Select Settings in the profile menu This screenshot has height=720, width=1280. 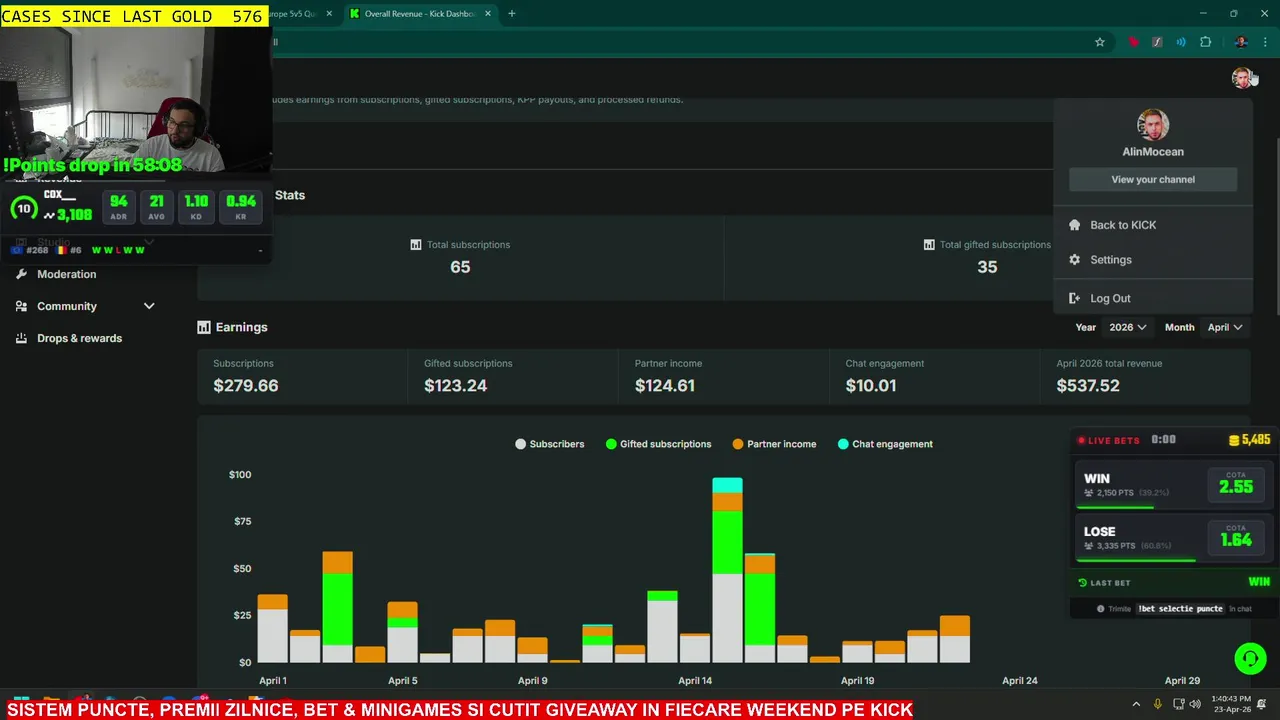(x=1153, y=260)
